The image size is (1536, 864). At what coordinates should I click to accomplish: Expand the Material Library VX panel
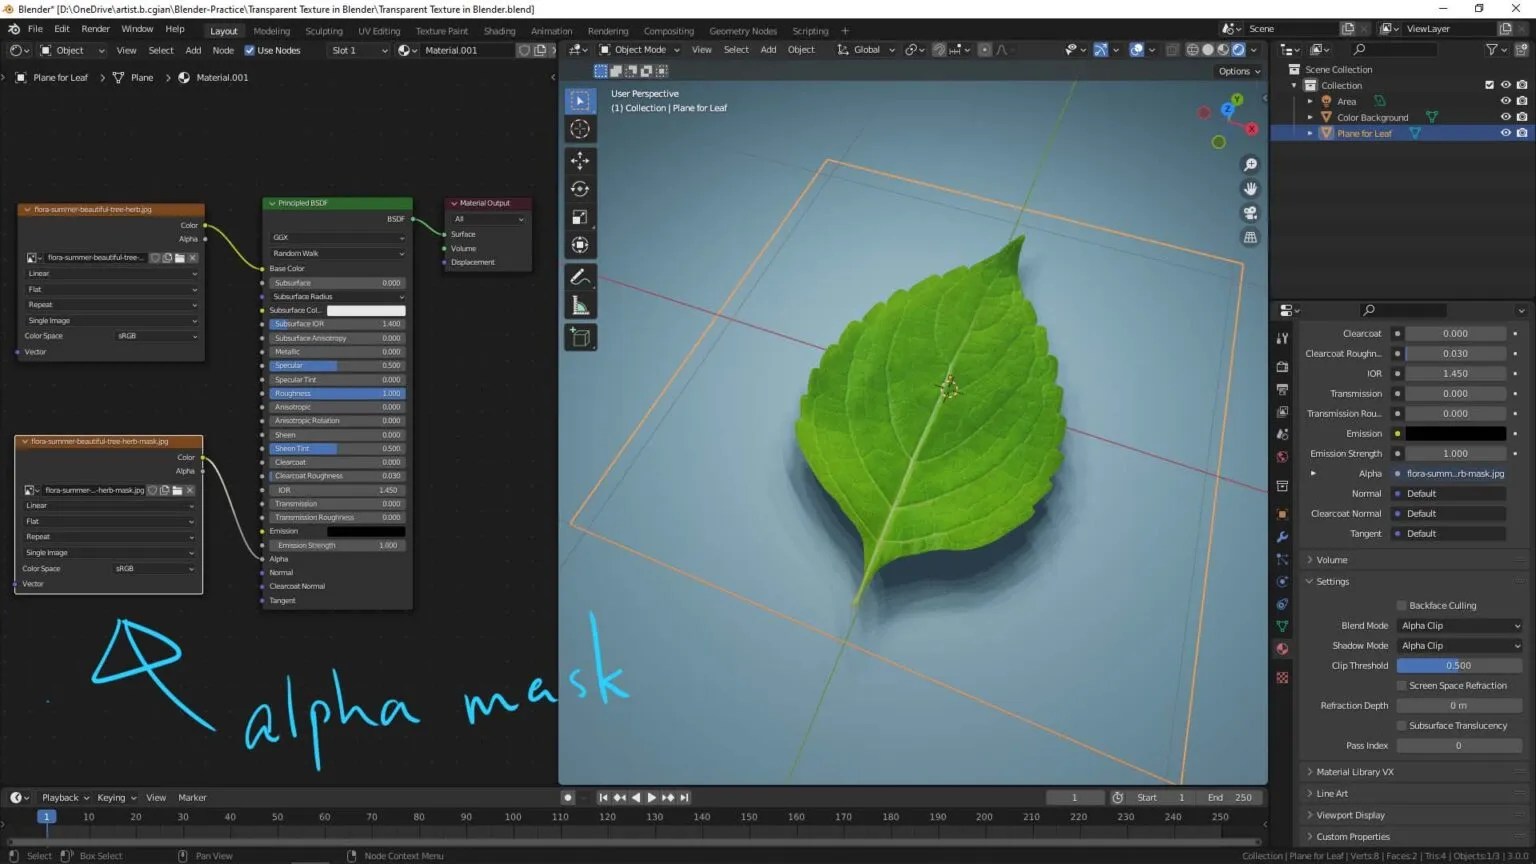tap(1354, 772)
